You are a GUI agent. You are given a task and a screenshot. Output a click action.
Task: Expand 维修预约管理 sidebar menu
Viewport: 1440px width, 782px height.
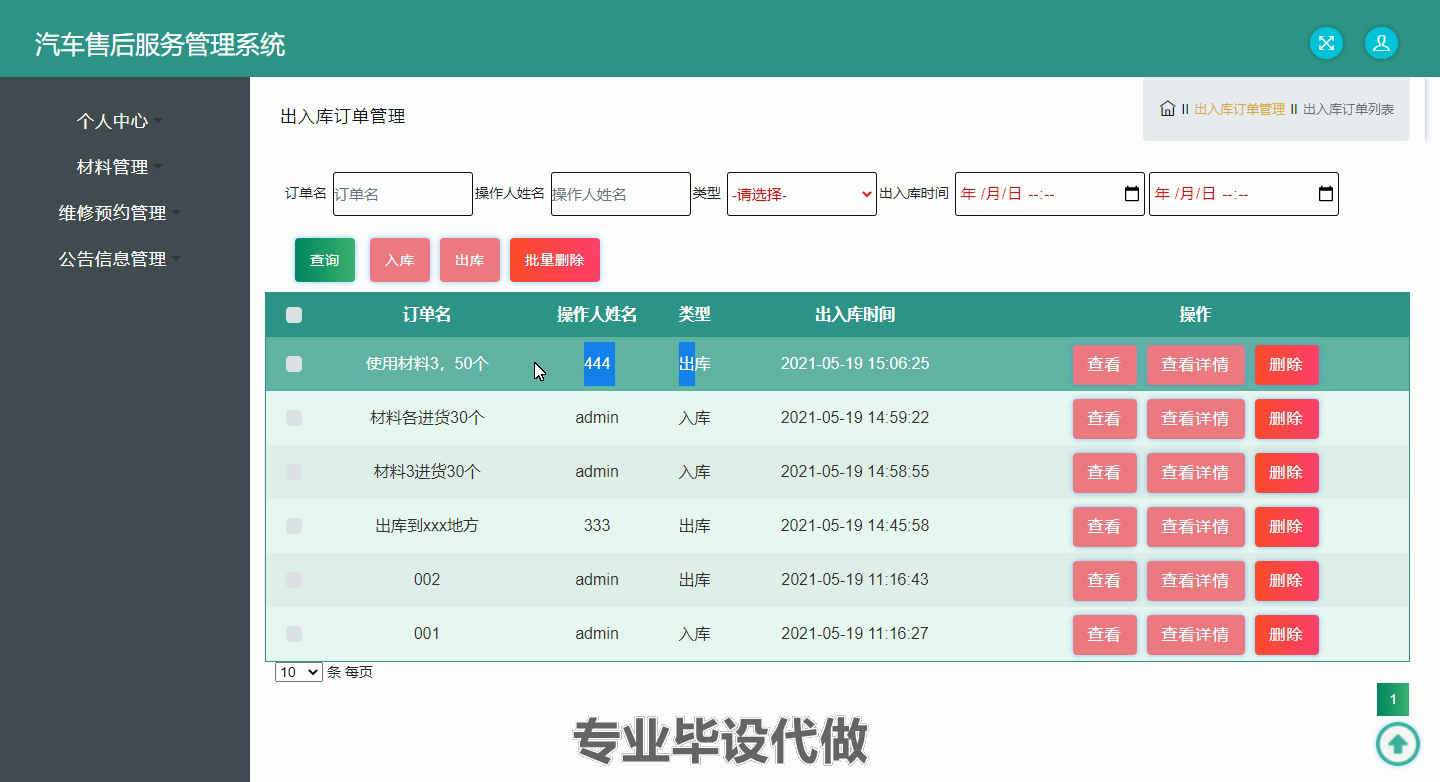coord(119,213)
